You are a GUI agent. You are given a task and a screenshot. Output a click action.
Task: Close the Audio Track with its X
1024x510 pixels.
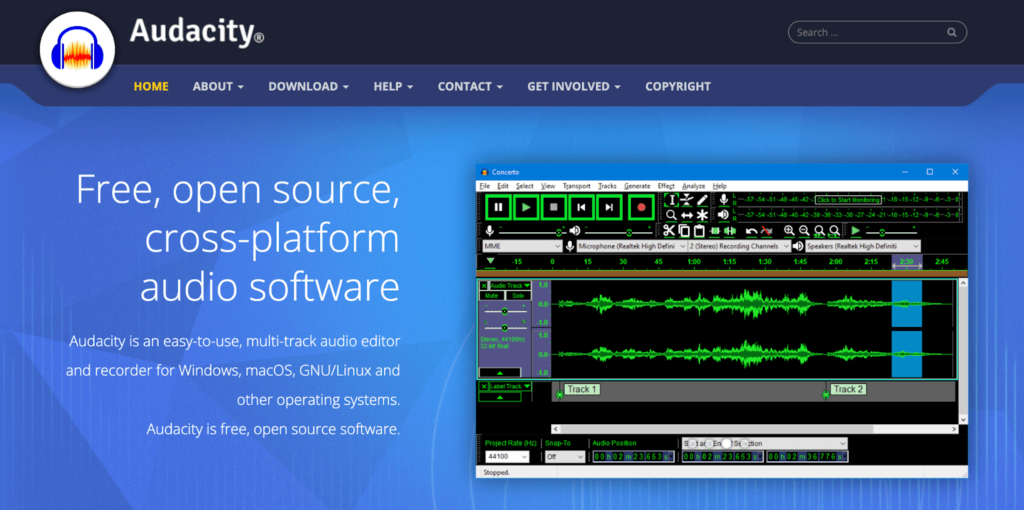[x=484, y=285]
